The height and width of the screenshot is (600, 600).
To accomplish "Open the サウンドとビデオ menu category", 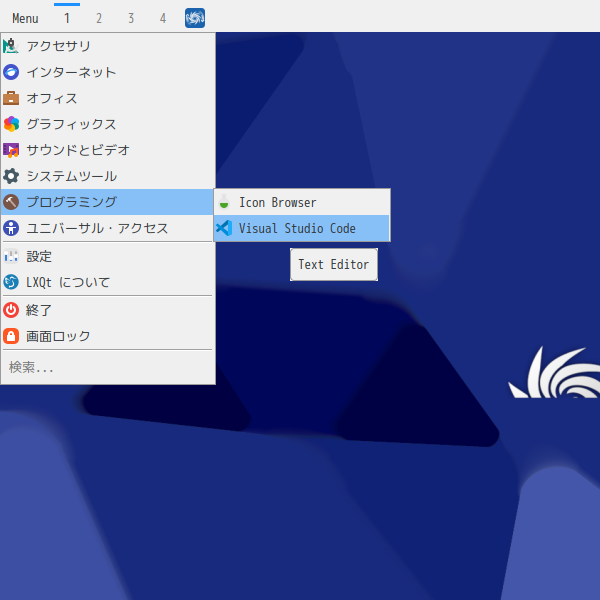I will [107, 150].
